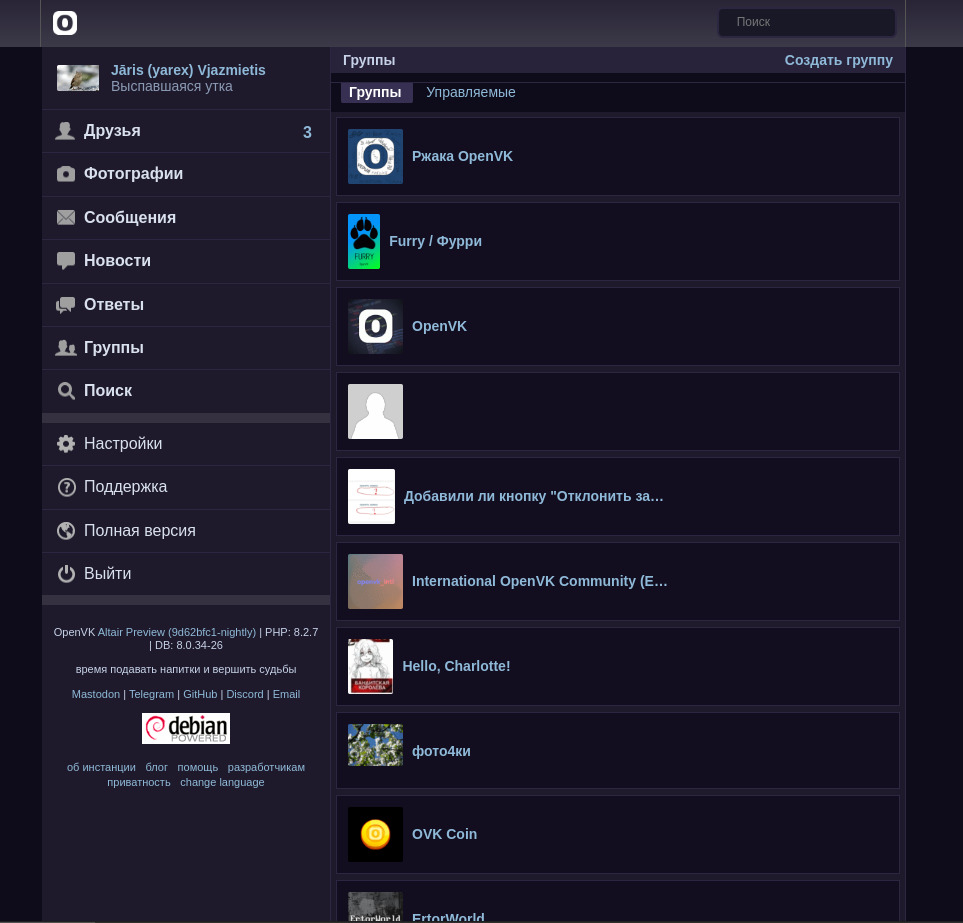Open Messages via the envelope icon
Viewport: 963px width, 923px height.
point(66,218)
